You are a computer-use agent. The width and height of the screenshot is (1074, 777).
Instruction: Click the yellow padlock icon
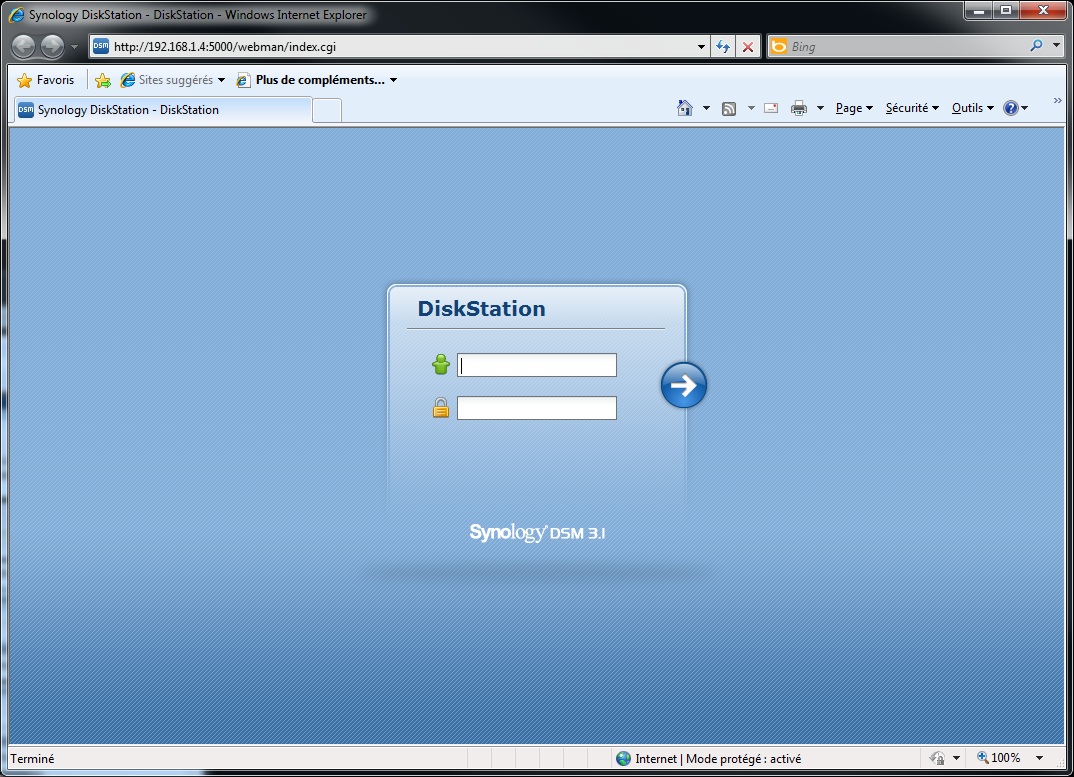[440, 408]
